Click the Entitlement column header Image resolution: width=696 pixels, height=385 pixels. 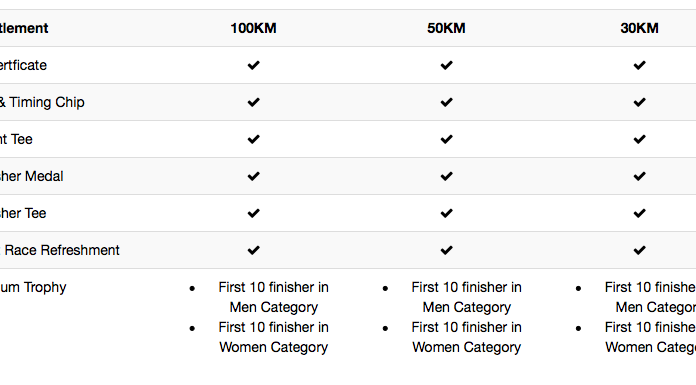pyautogui.click(x=24, y=28)
